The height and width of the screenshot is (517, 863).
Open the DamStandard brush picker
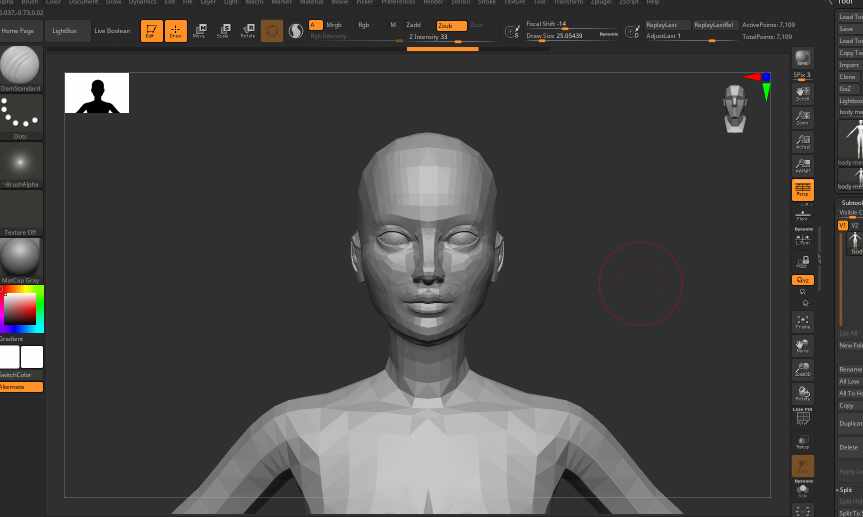21,69
